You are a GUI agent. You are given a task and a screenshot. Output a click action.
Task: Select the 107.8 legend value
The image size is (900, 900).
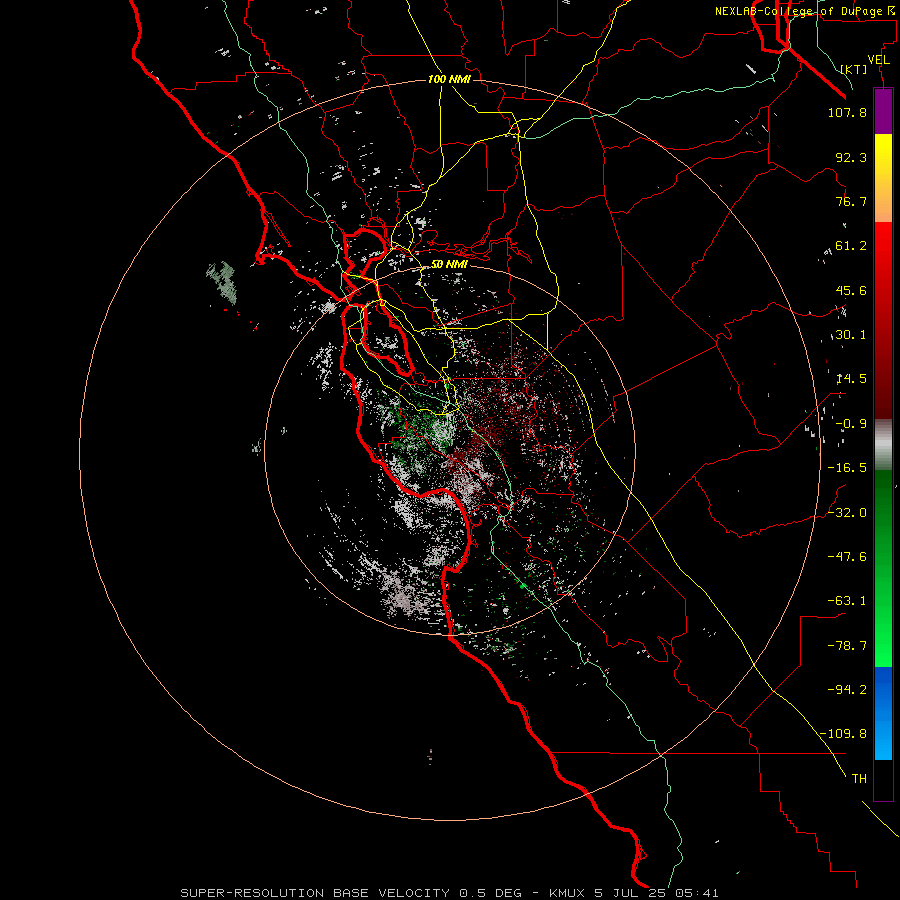[x=847, y=112]
